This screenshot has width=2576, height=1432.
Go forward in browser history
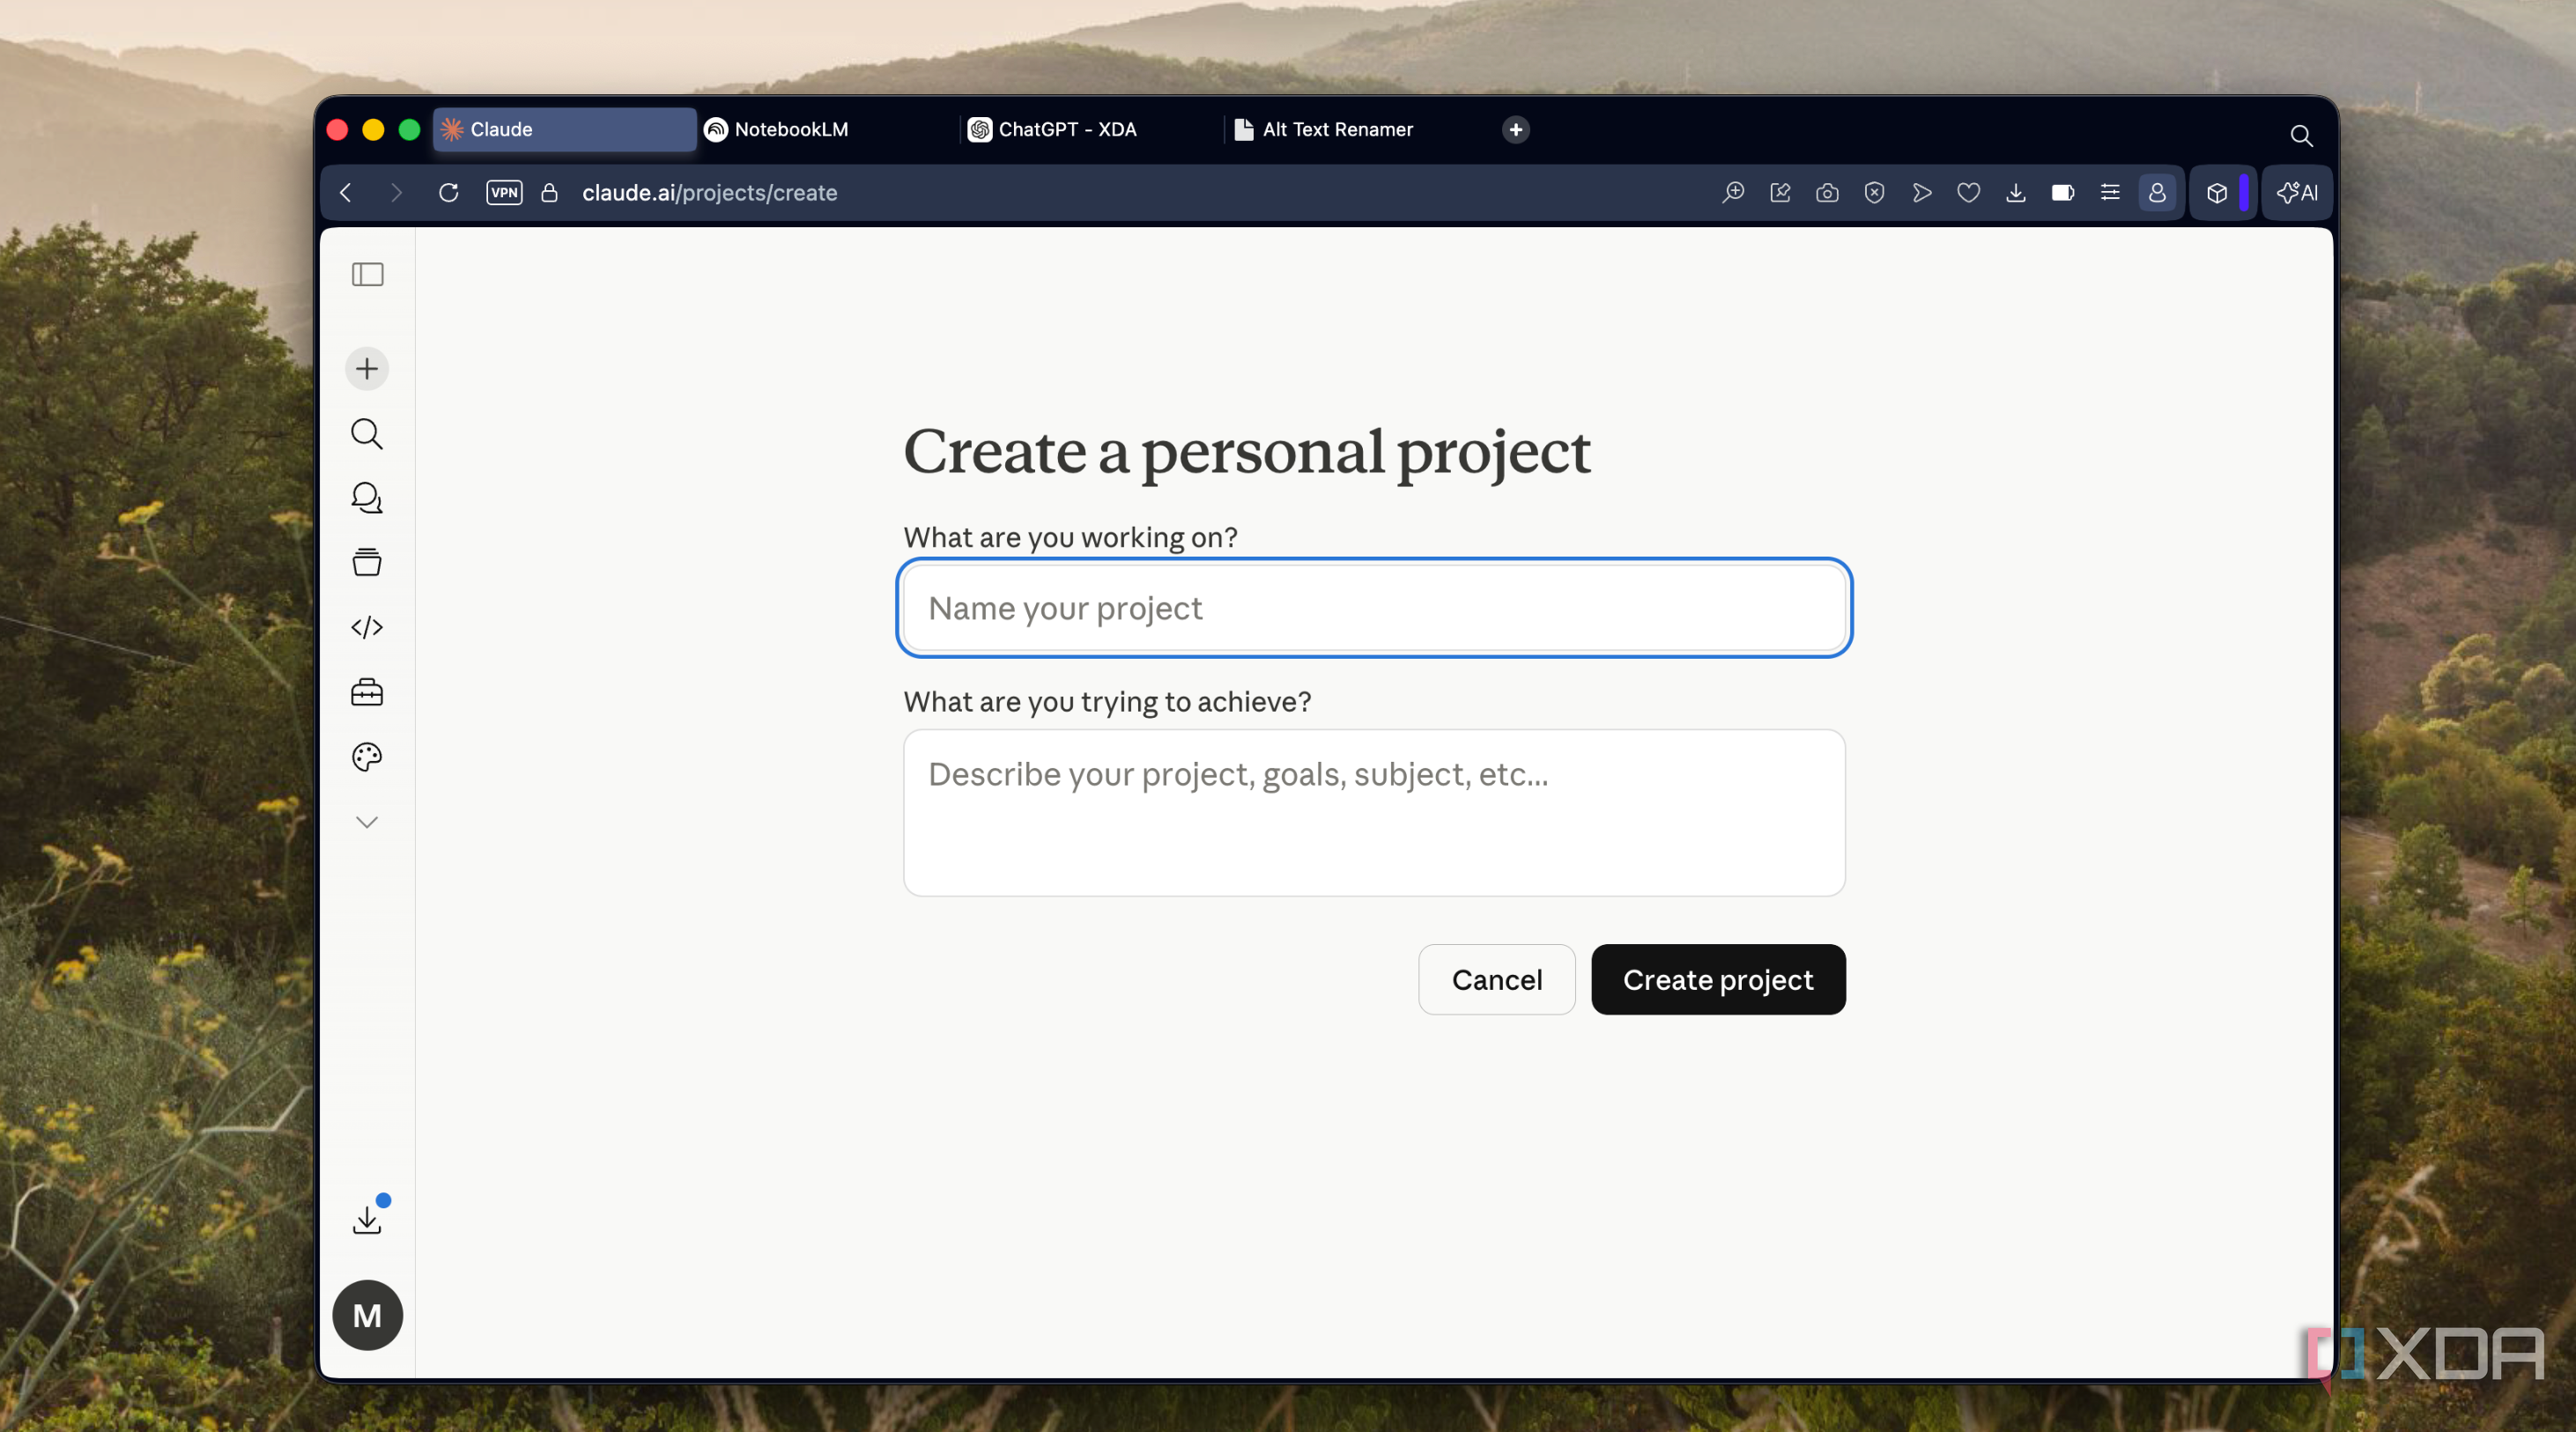396,192
